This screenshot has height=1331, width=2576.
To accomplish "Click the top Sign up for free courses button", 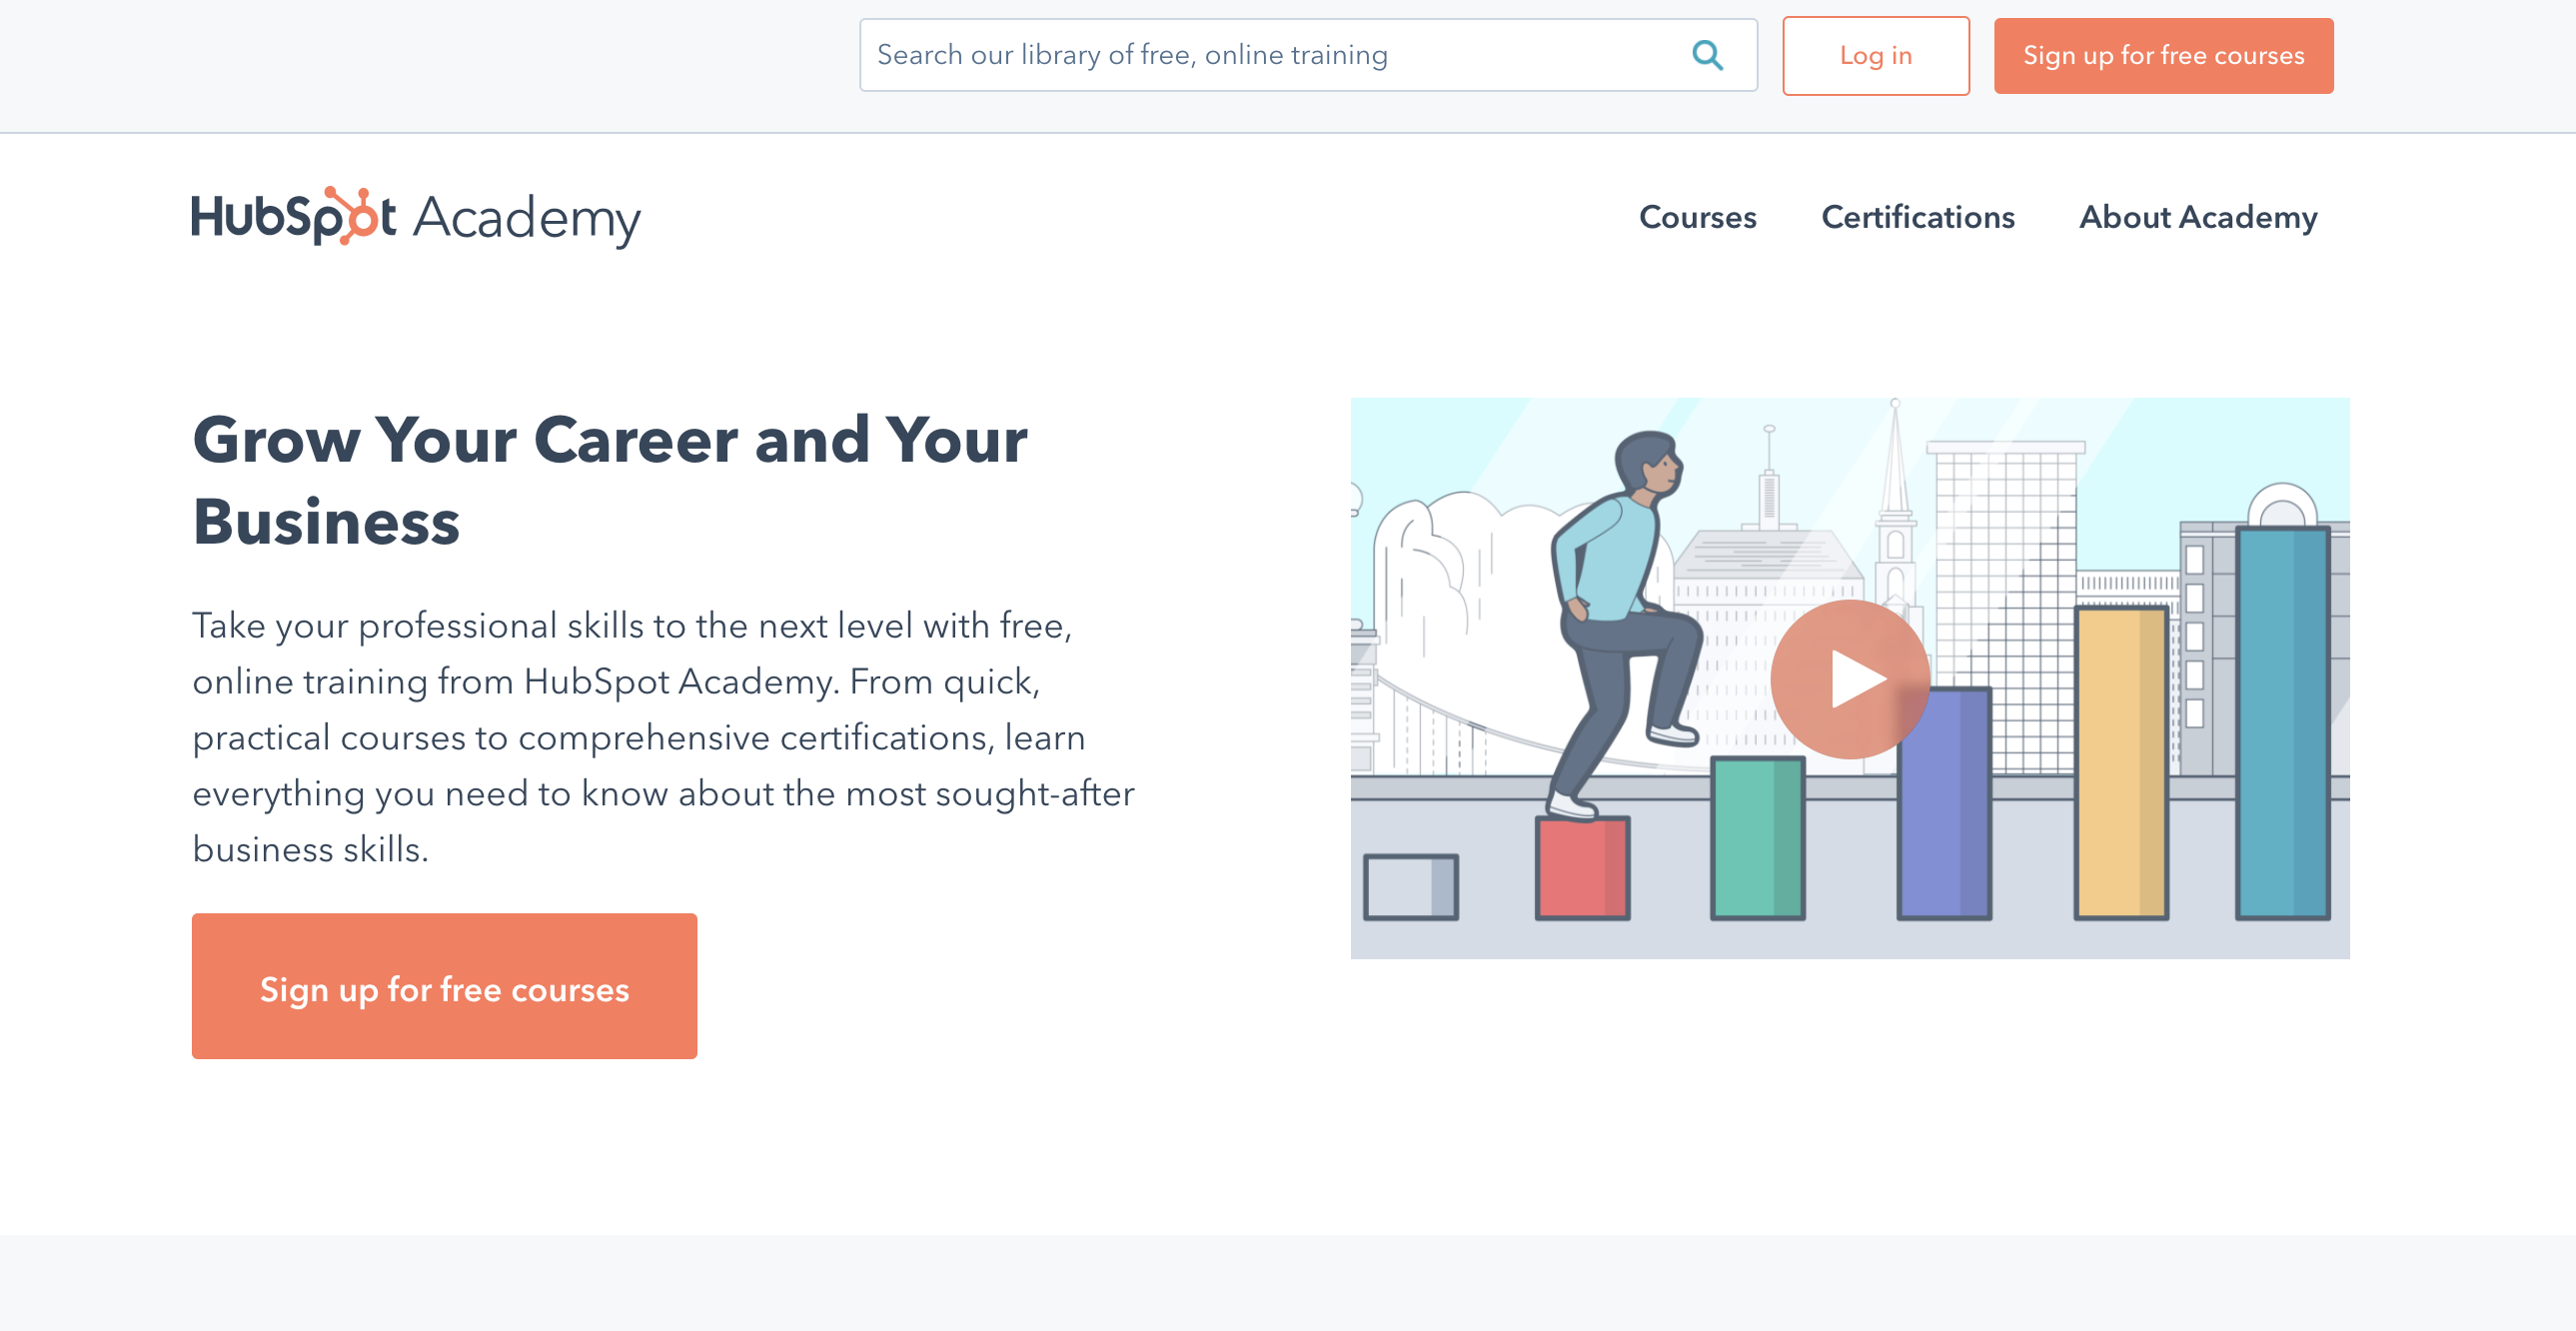I will (x=2163, y=56).
